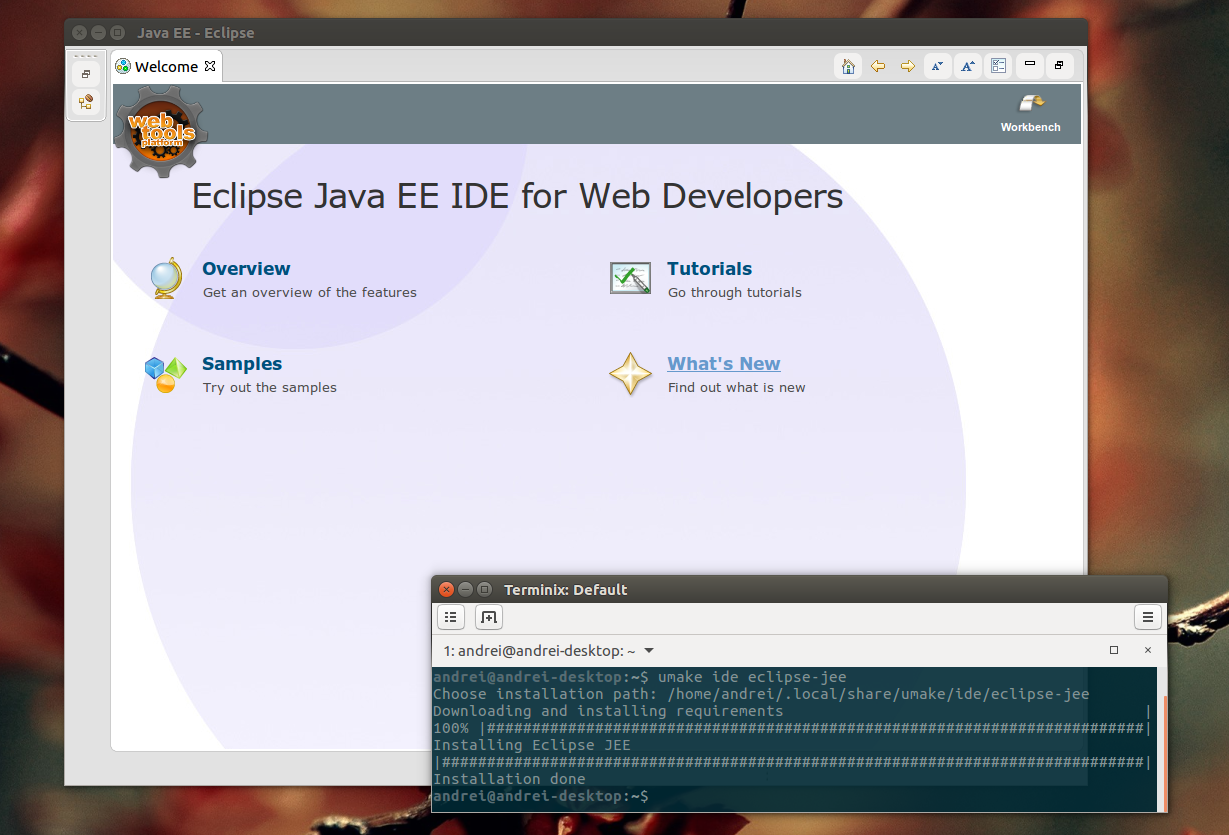Image resolution: width=1229 pixels, height=835 pixels.
Task: Close the Eclipse window
Action: coord(79,32)
